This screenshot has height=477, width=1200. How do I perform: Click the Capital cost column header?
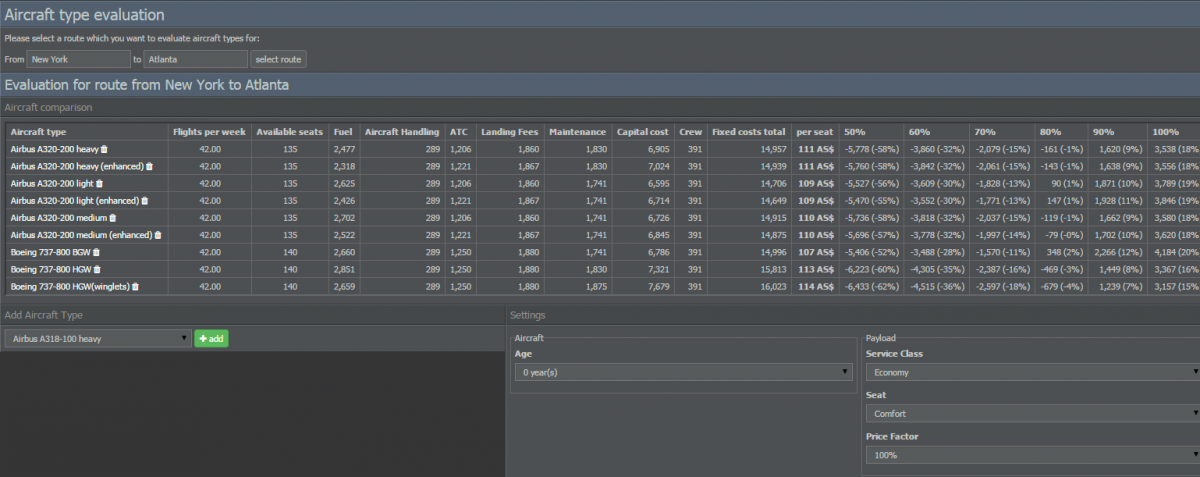coord(644,132)
